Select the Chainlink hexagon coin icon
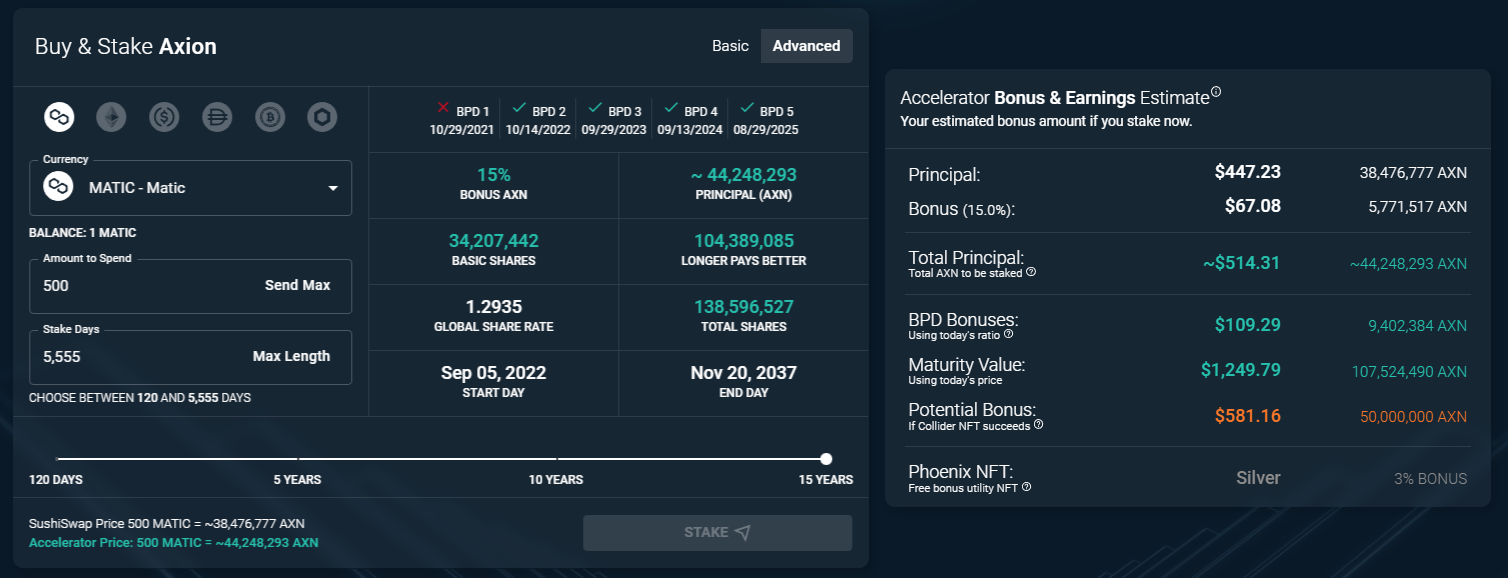 (x=322, y=118)
